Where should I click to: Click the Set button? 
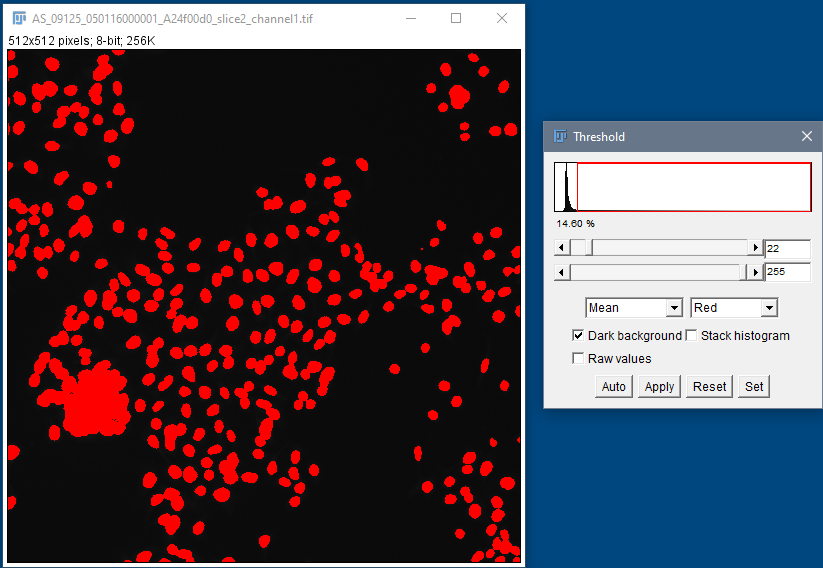click(753, 387)
